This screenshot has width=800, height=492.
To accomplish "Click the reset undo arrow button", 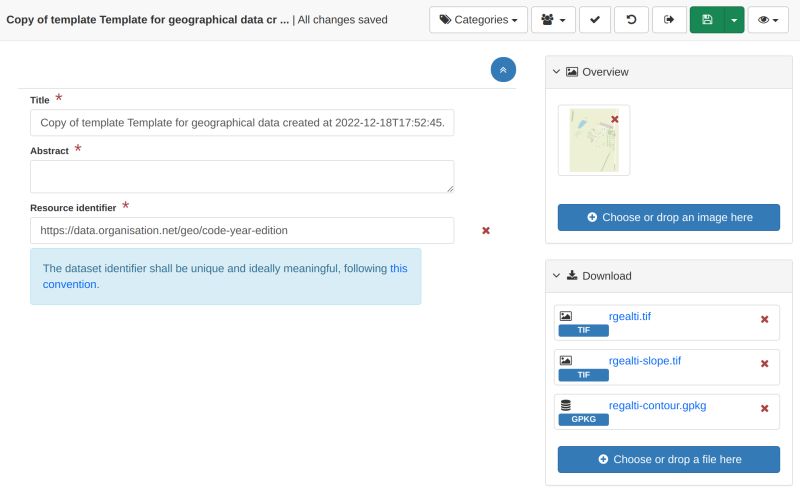I will point(631,20).
